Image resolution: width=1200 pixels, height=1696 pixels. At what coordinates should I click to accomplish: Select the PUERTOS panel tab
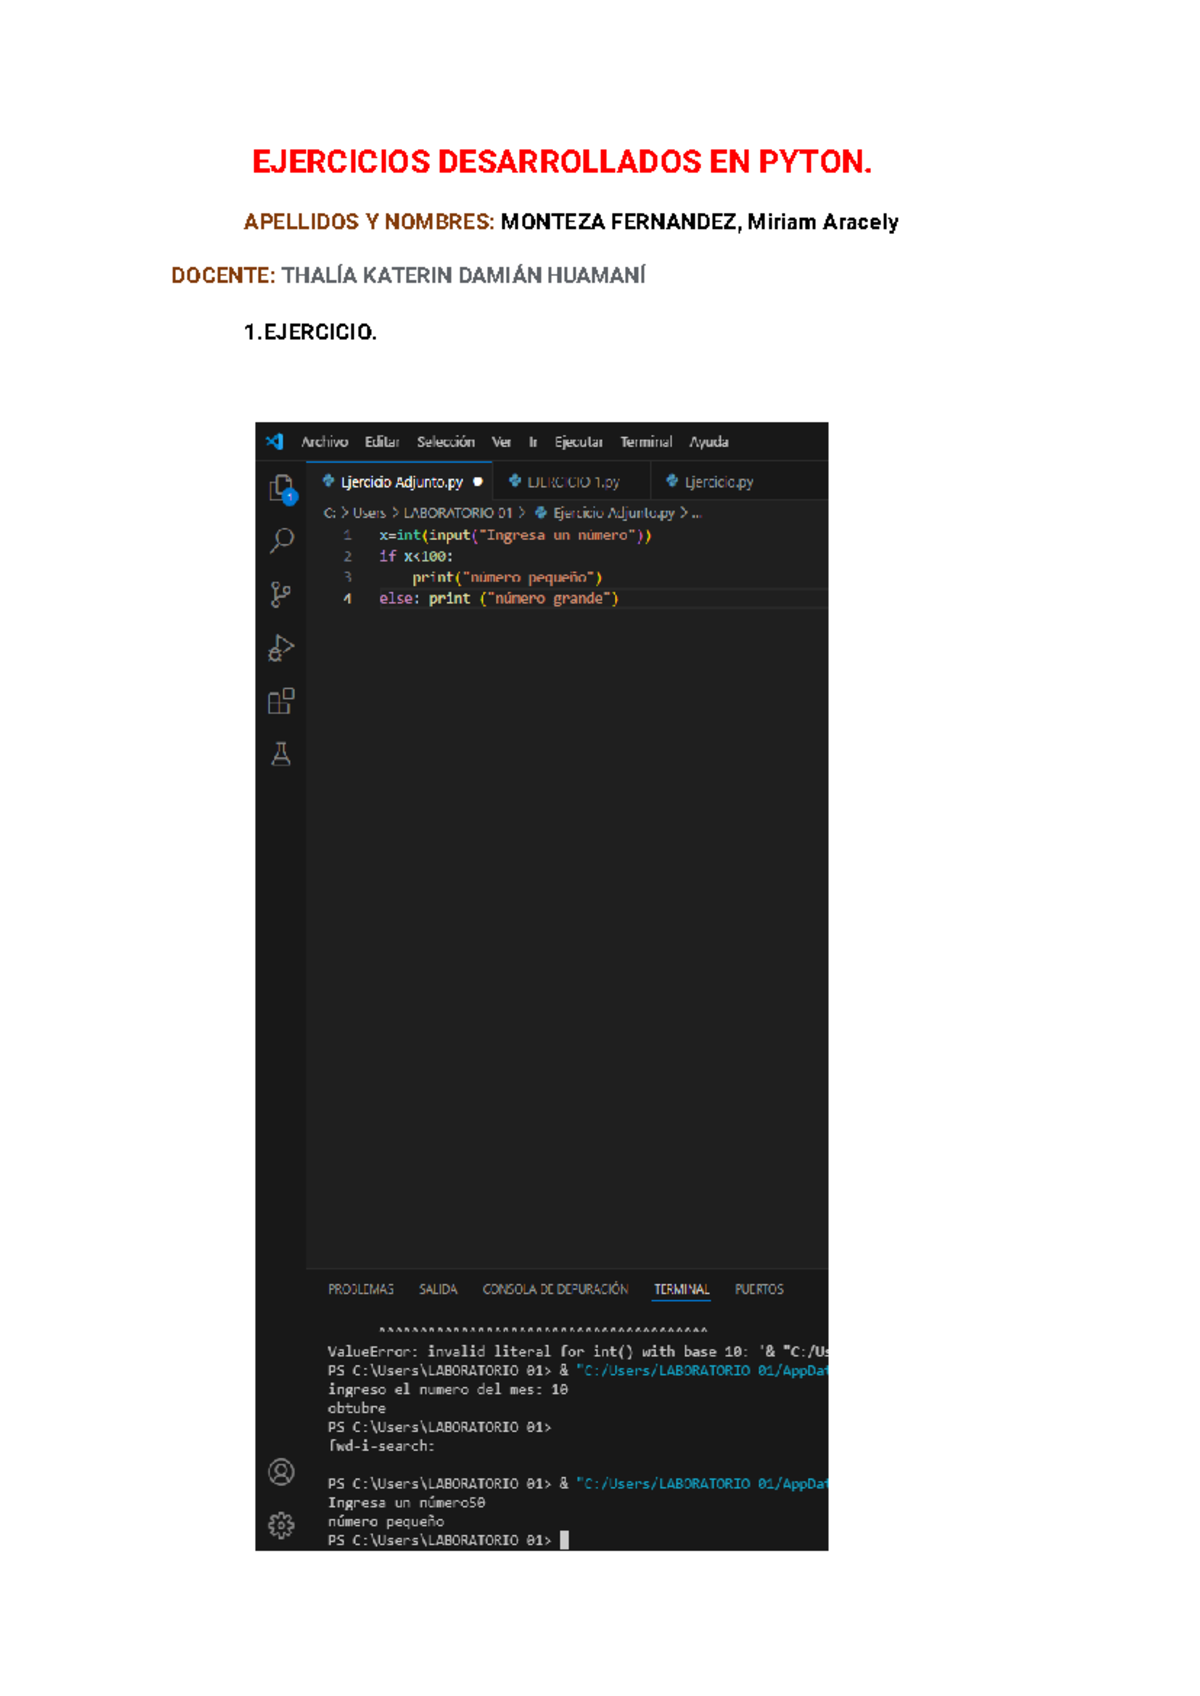[x=759, y=1289]
